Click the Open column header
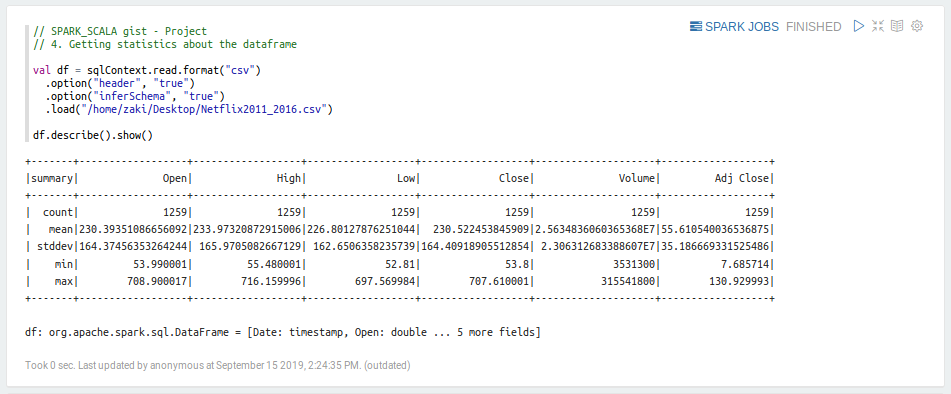 175,178
